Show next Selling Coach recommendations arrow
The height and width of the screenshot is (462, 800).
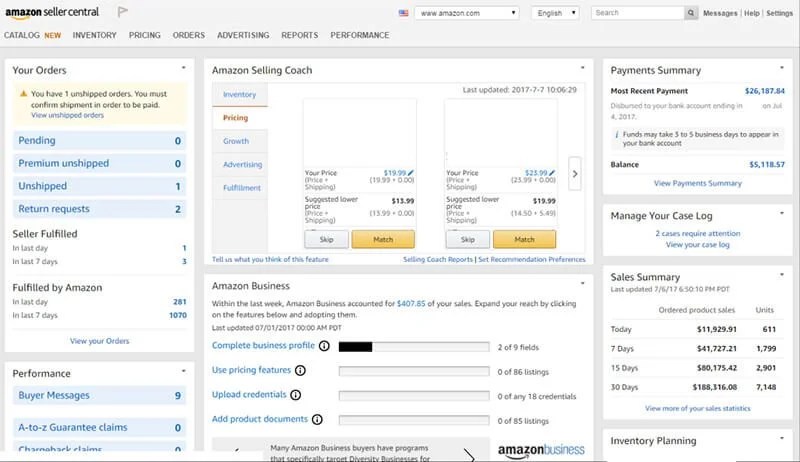pyautogui.click(x=575, y=174)
